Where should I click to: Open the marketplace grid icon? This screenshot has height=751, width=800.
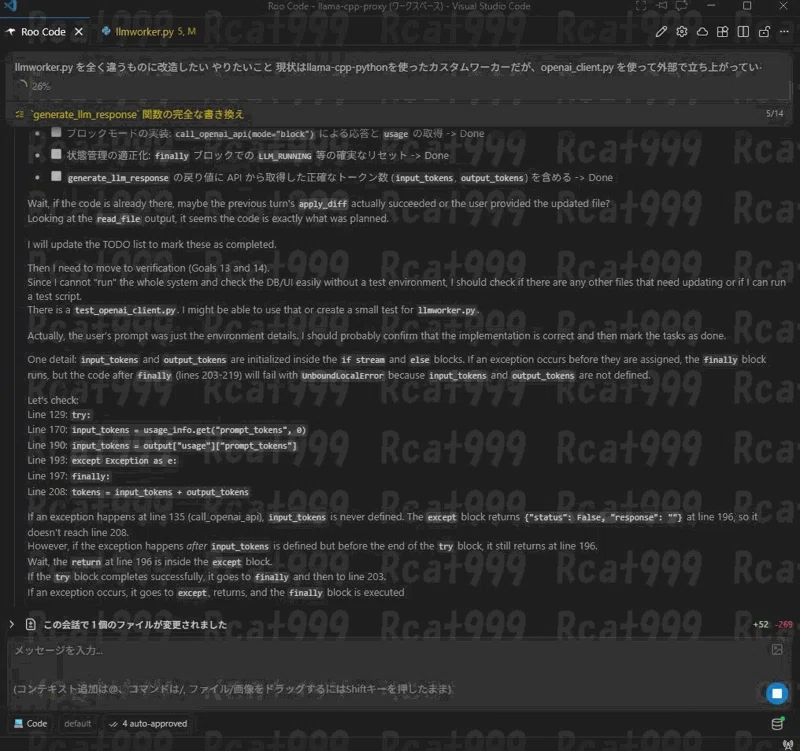pyautogui.click(x=722, y=32)
